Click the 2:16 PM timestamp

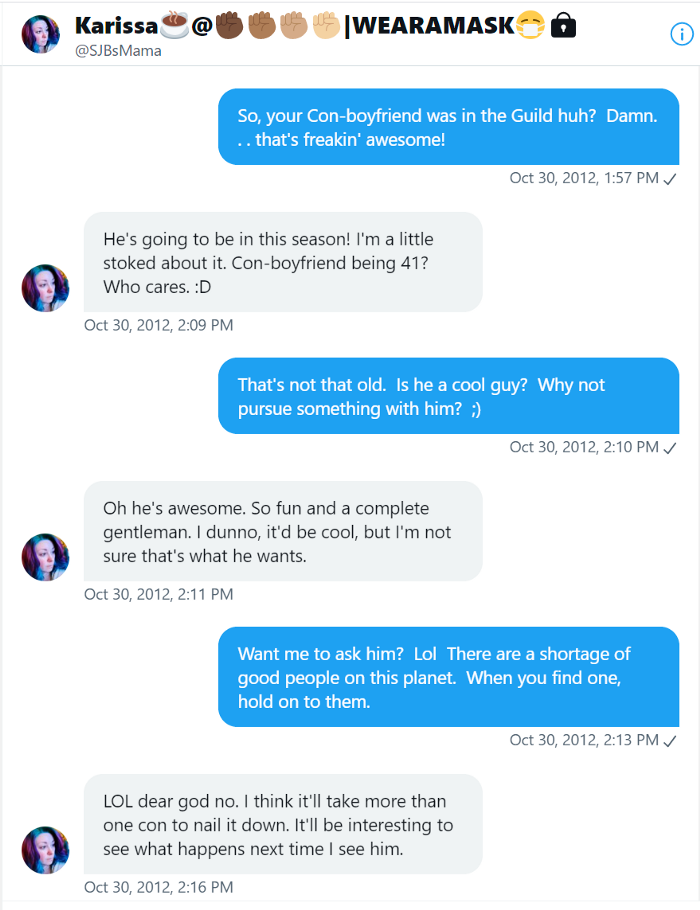pos(158,887)
